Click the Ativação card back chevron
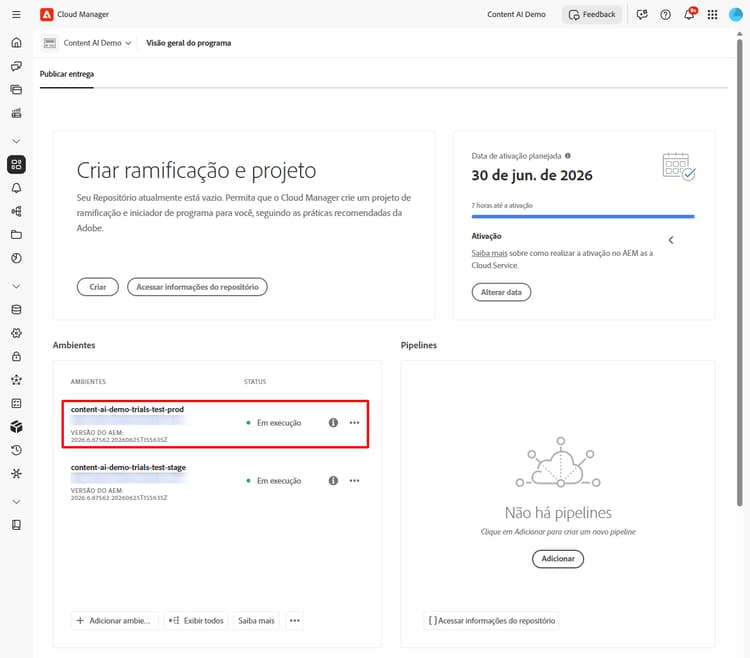This screenshot has height=658, width=750. tap(671, 240)
